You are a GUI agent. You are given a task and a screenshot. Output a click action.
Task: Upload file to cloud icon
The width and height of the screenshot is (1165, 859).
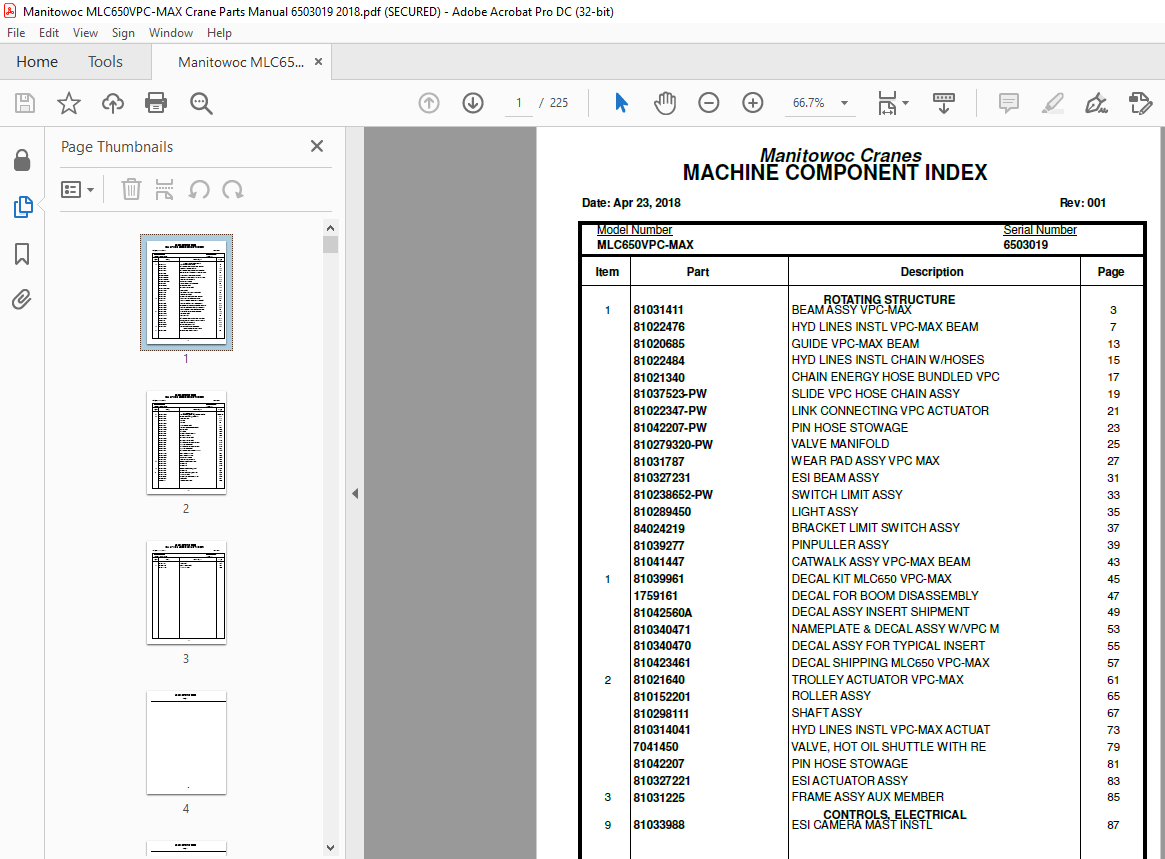click(x=113, y=103)
